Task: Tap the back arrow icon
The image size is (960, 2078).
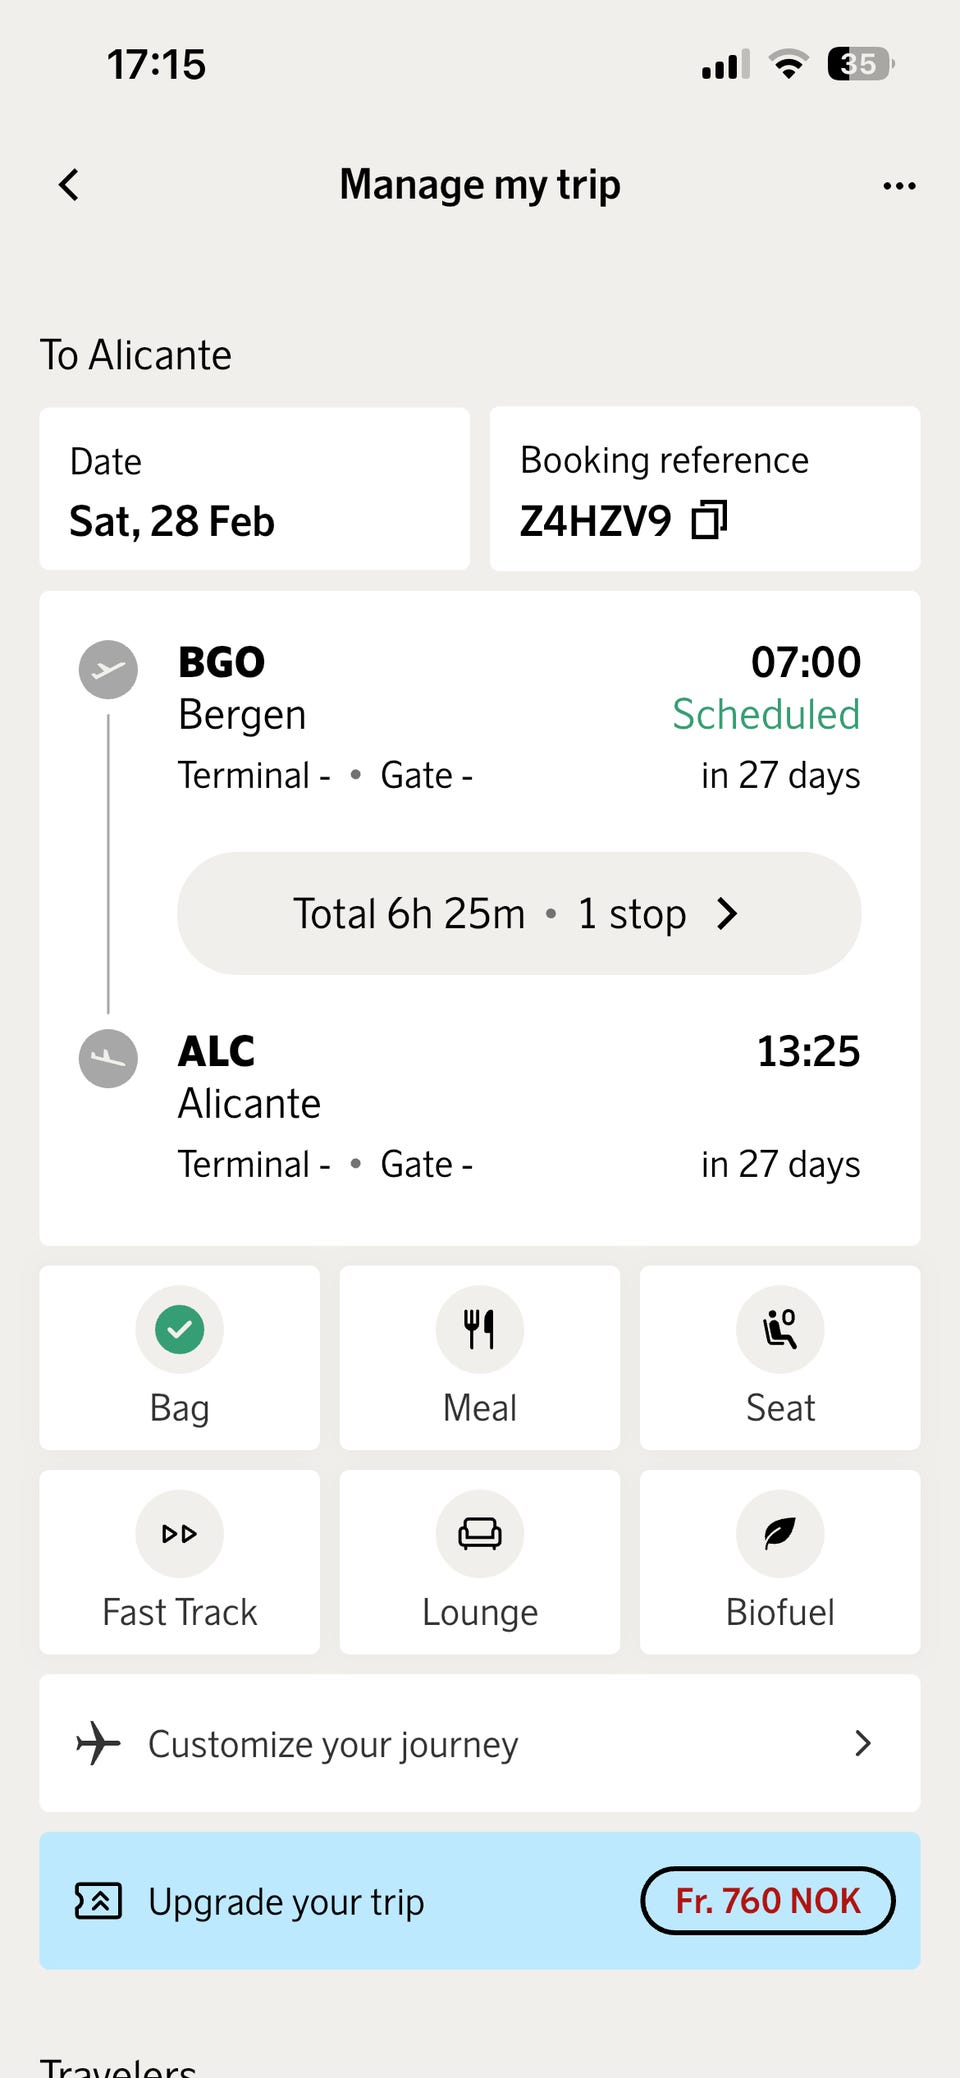Action: (x=69, y=185)
